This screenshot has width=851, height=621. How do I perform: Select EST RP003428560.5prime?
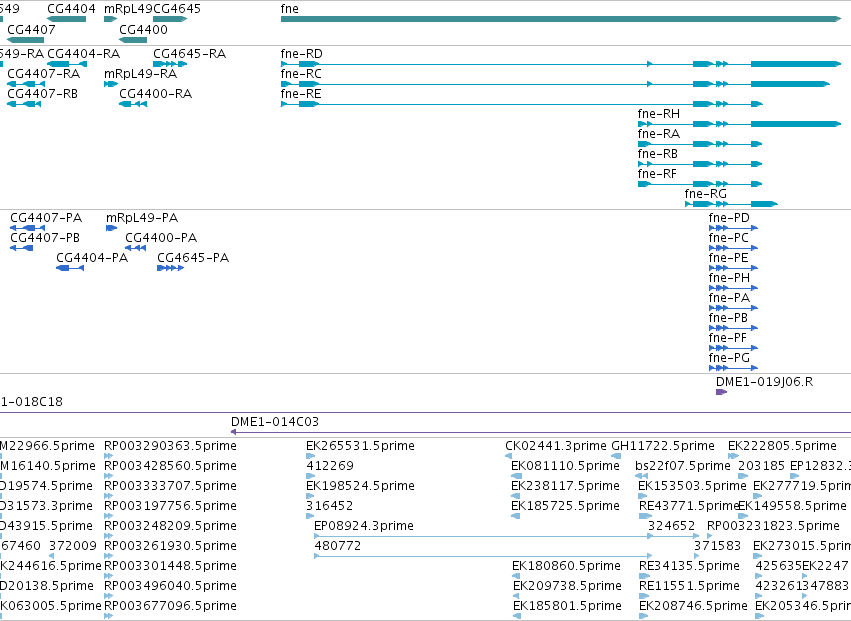(x=170, y=466)
